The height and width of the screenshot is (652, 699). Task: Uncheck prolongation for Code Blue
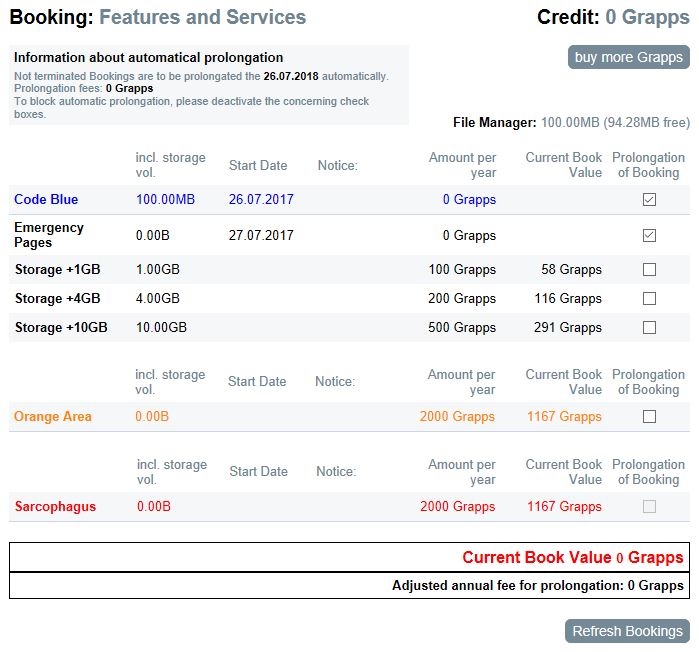(x=649, y=199)
